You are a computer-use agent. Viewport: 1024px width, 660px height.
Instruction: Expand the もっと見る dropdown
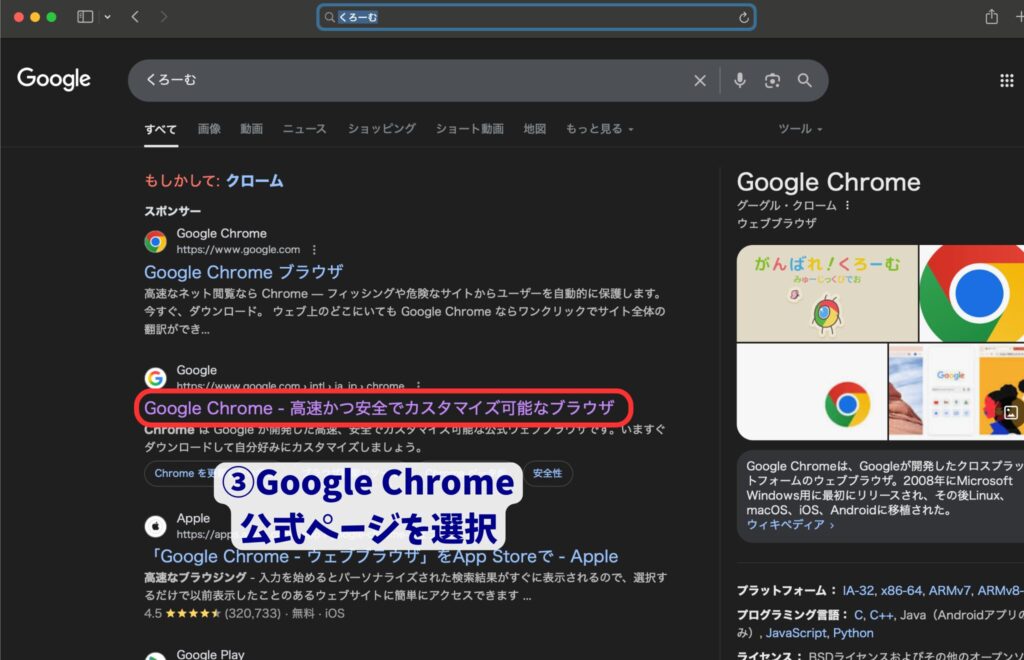(600, 129)
